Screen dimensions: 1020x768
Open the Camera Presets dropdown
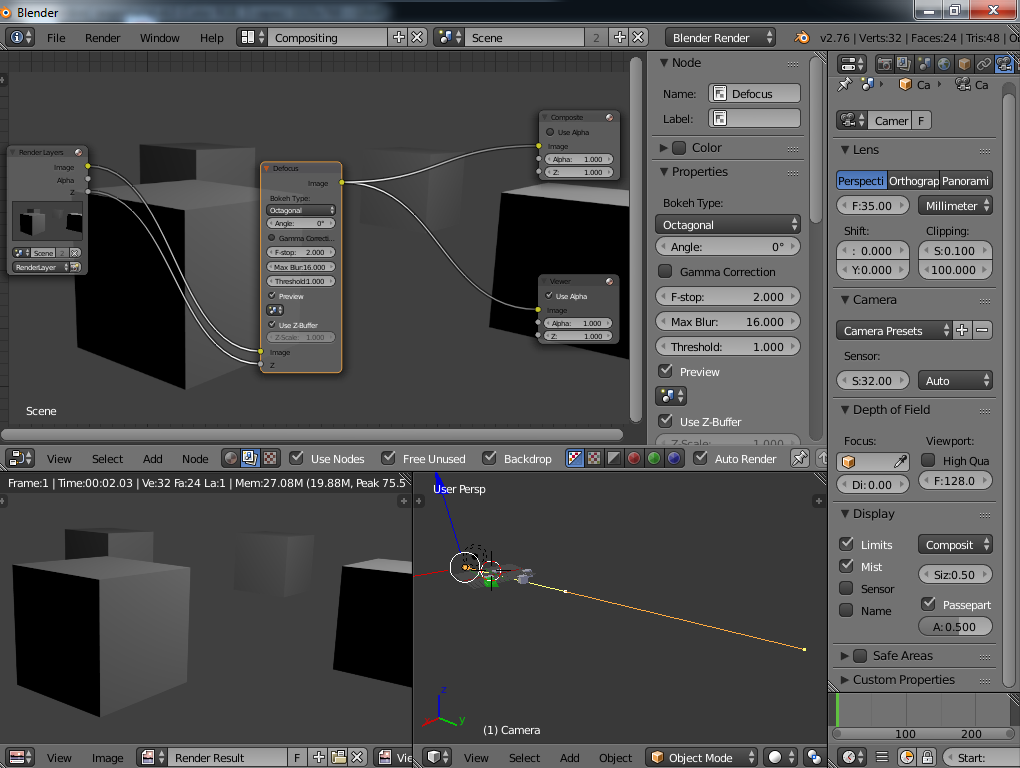pyautogui.click(x=893, y=330)
